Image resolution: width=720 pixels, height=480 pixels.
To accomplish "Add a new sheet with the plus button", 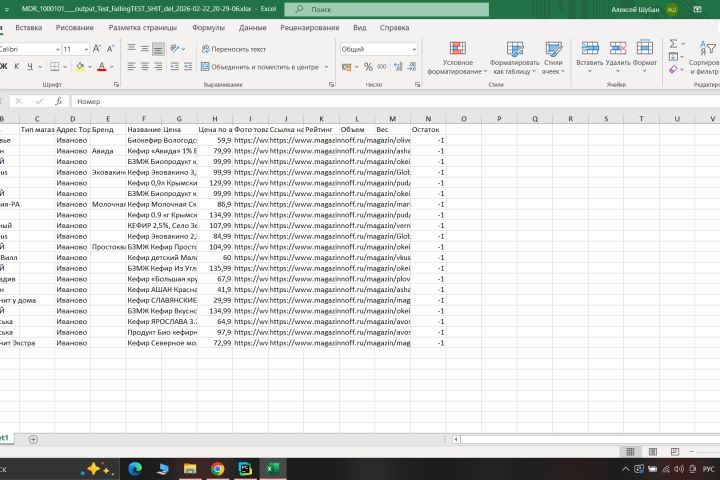I will [33, 440].
